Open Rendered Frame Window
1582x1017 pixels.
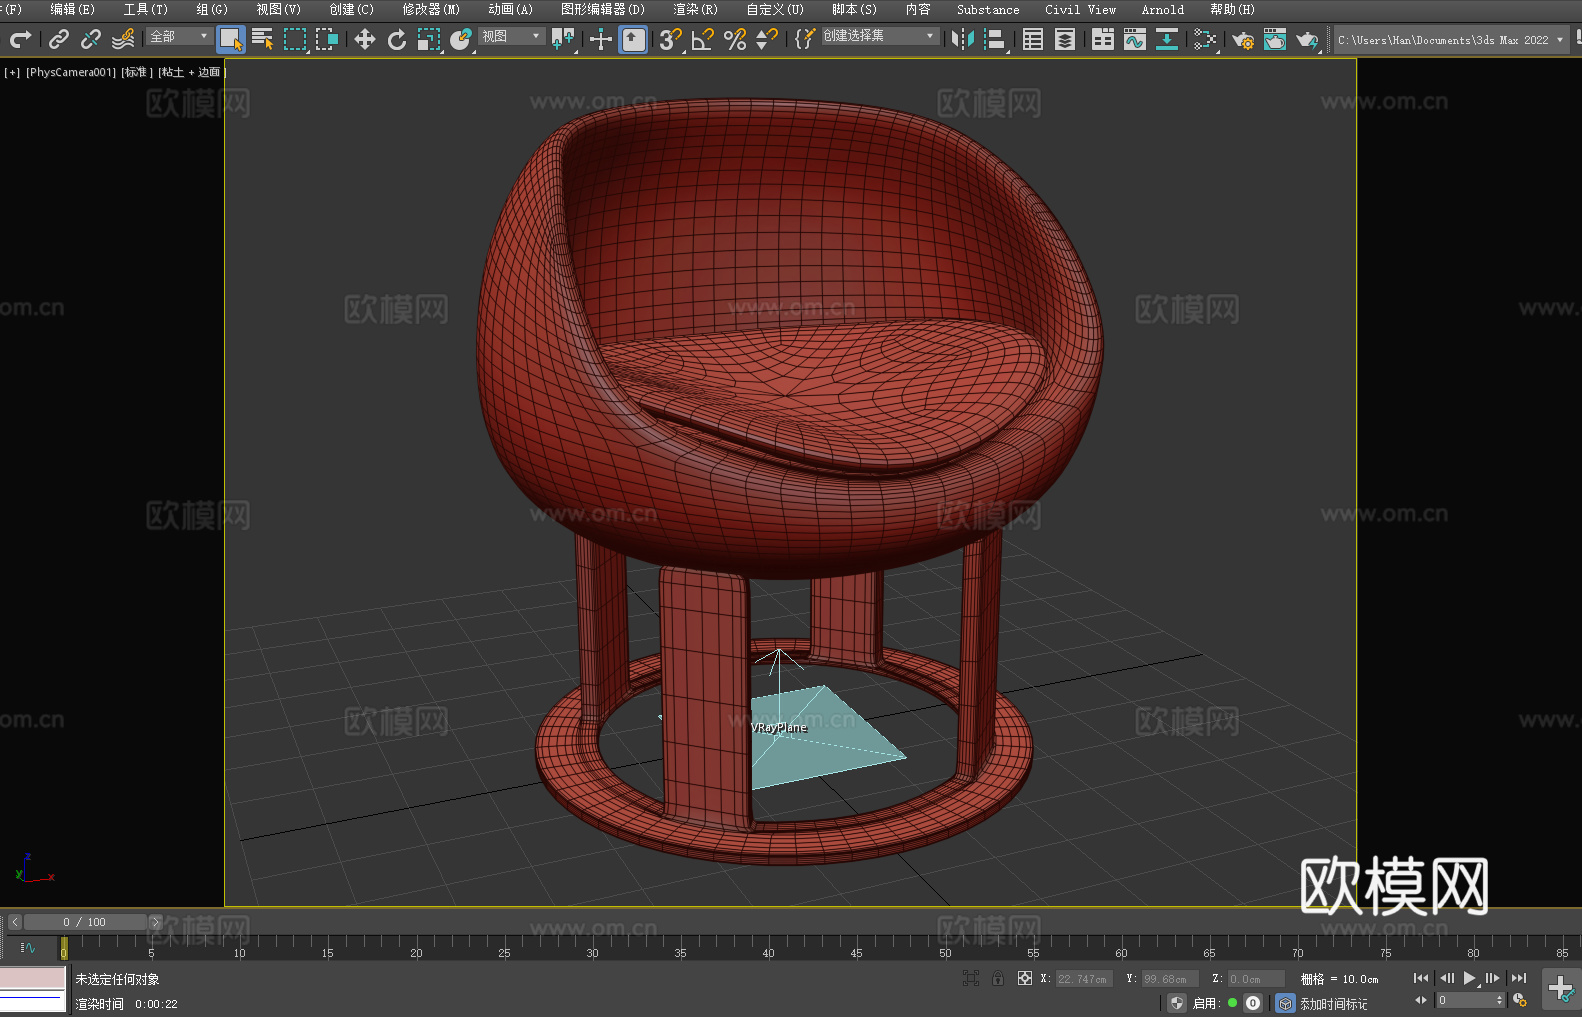pyautogui.click(x=1275, y=39)
